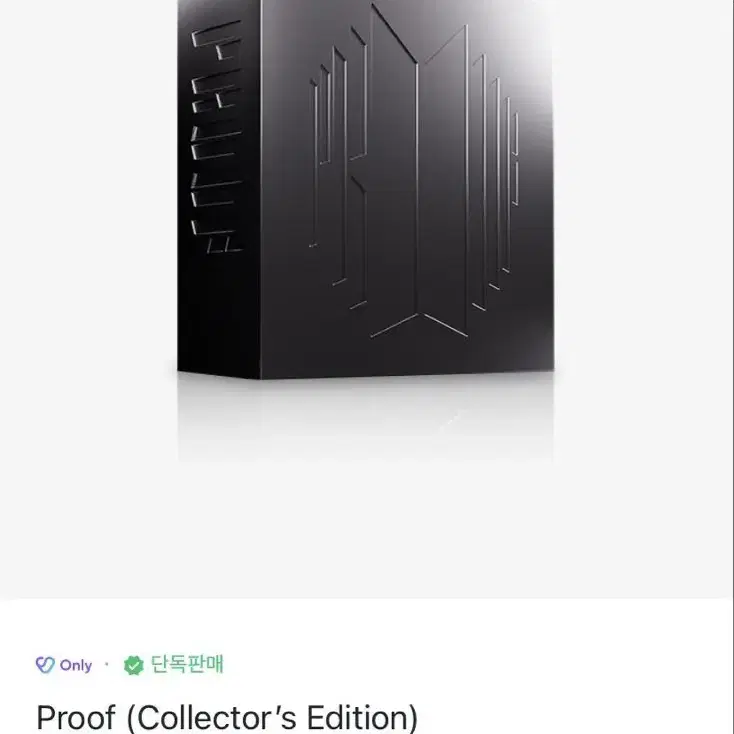The image size is (734, 734).
Task: Tap the reflection beneath the album box
Action: point(366,417)
